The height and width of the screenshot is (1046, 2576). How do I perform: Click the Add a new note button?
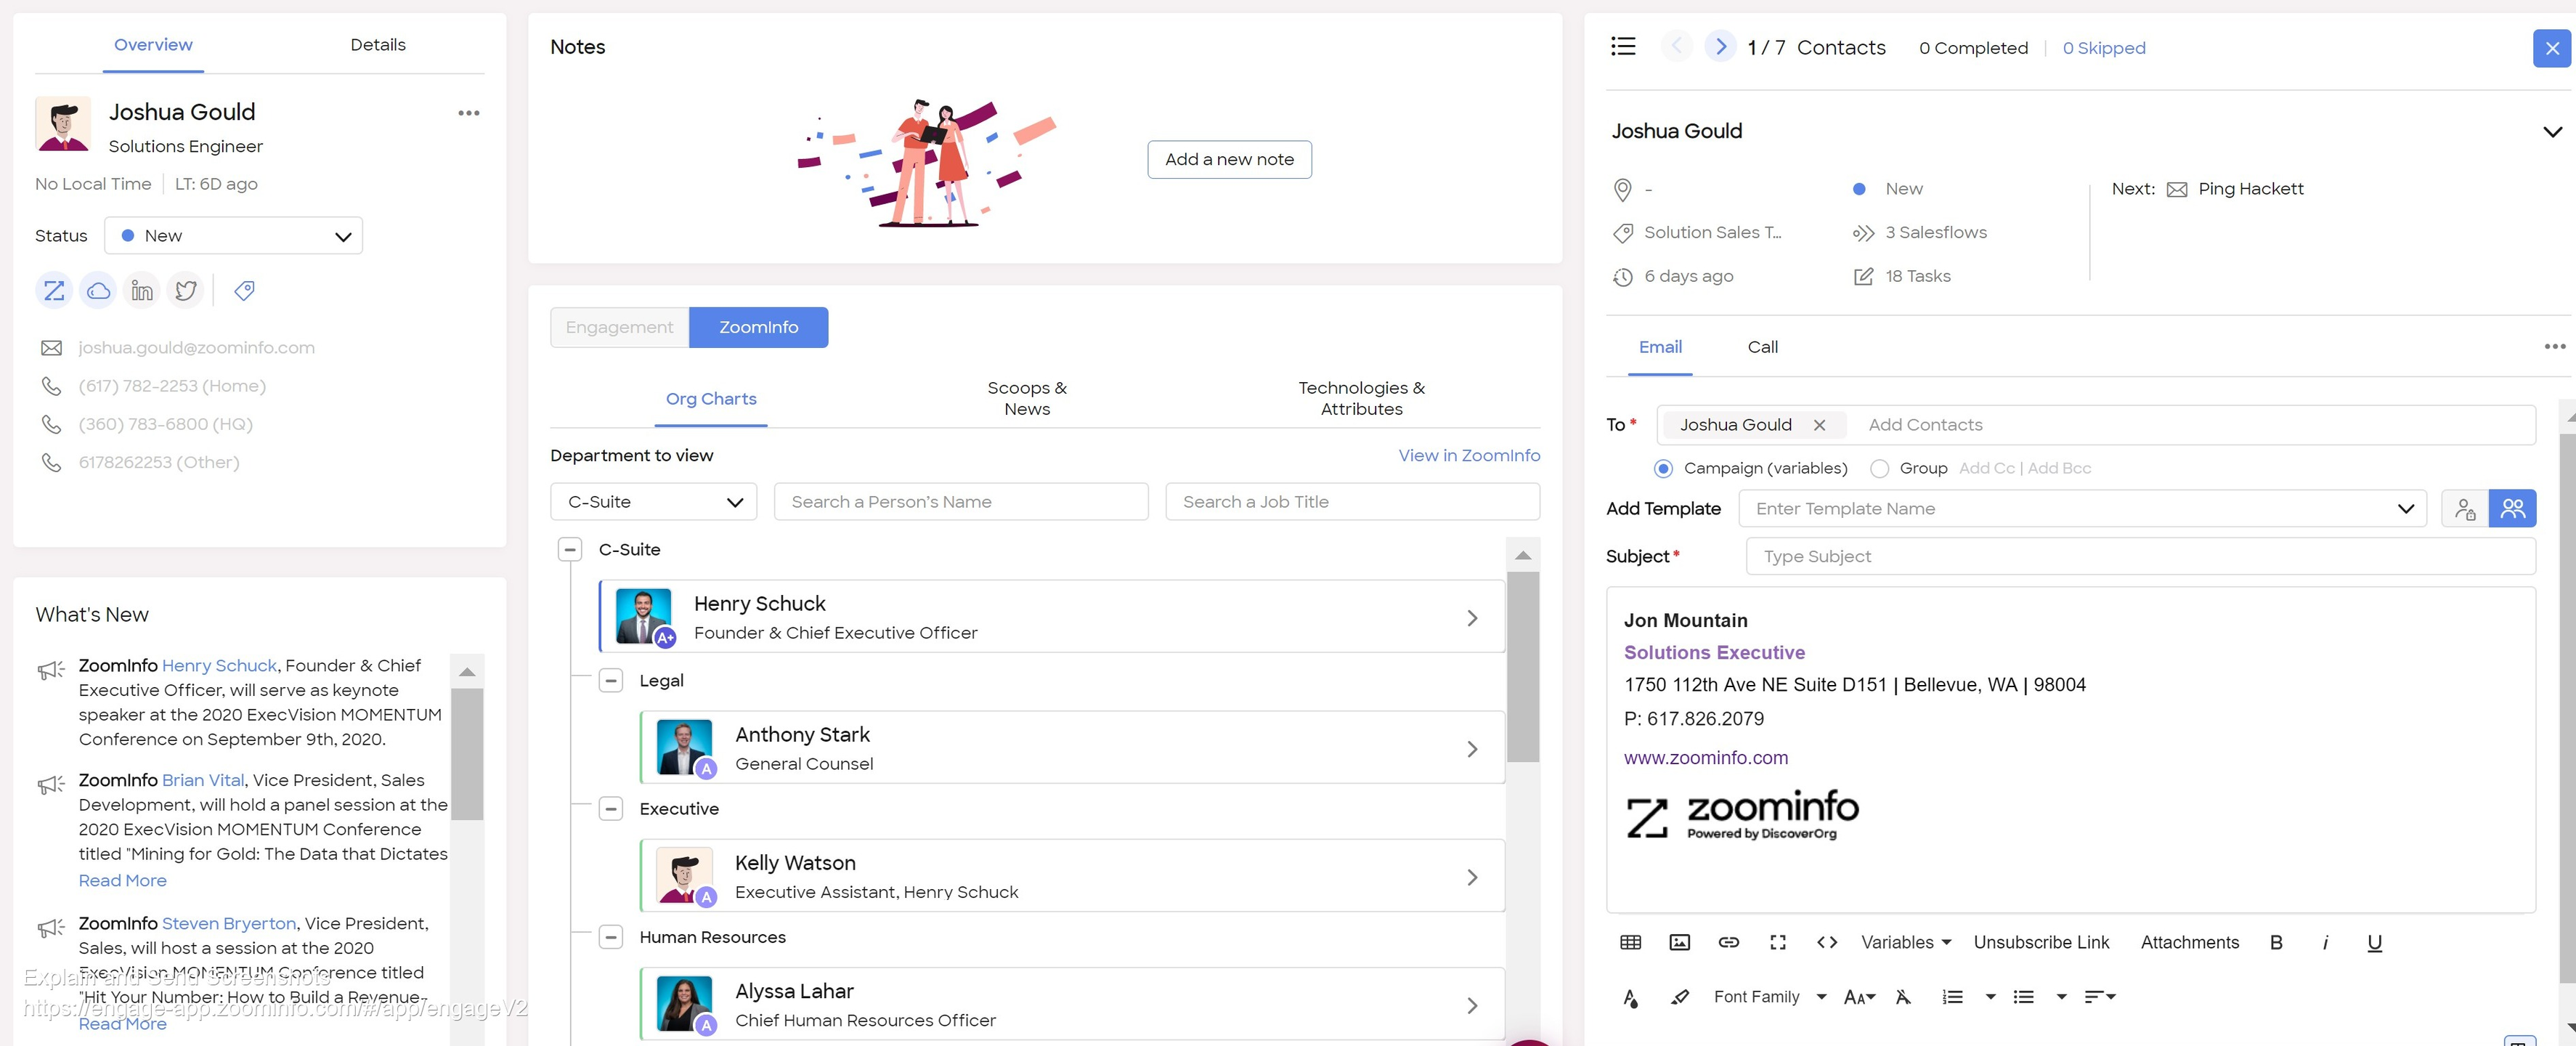coord(1229,159)
